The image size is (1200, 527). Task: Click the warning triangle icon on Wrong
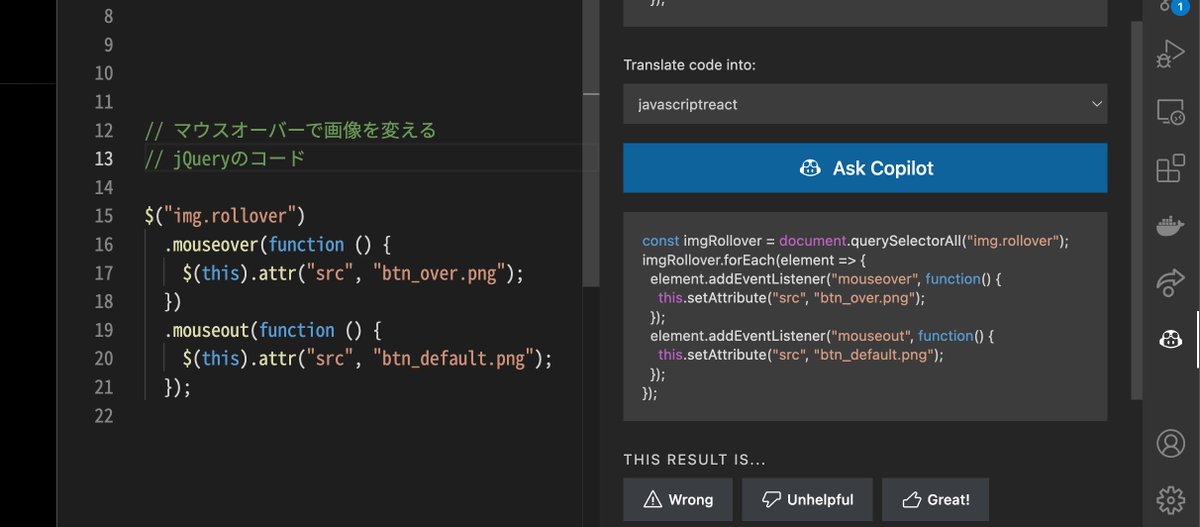pos(652,499)
